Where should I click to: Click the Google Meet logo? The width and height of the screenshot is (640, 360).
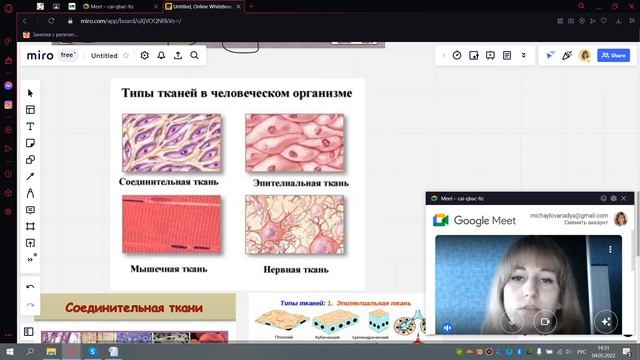[474, 220]
